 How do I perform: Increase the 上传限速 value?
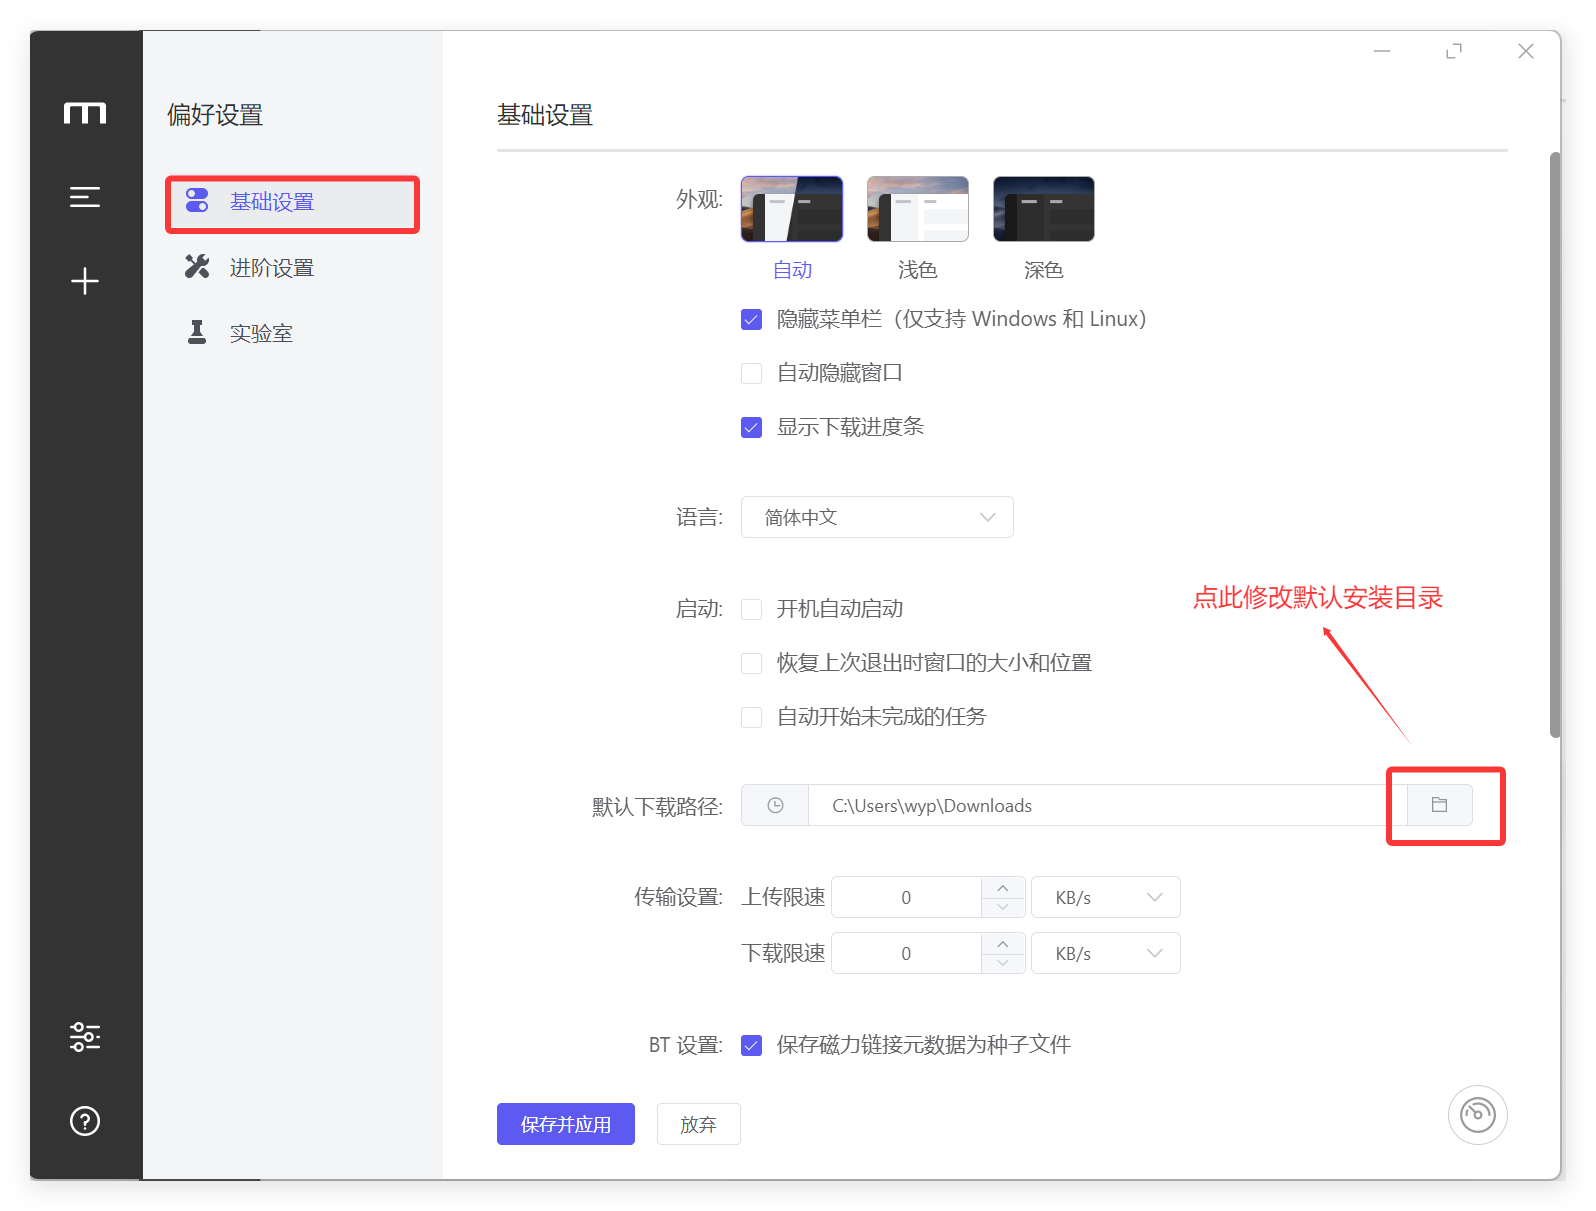coord(1003,887)
